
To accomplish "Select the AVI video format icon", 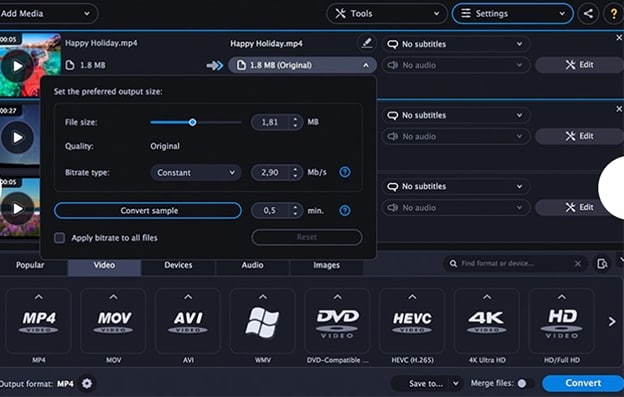I will [x=188, y=321].
